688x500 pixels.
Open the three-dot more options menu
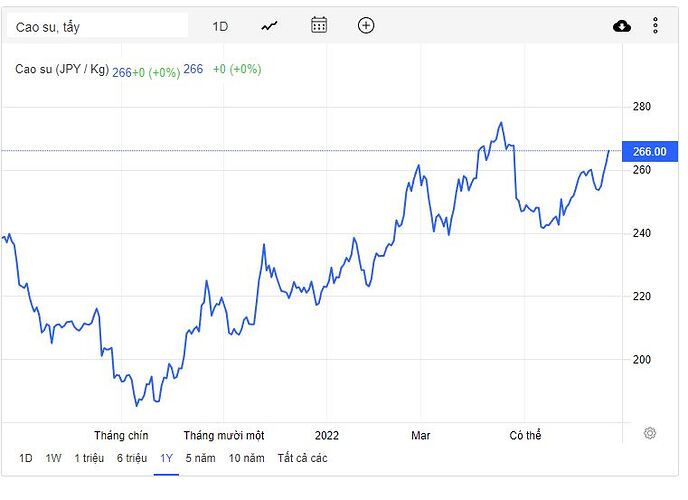[655, 26]
